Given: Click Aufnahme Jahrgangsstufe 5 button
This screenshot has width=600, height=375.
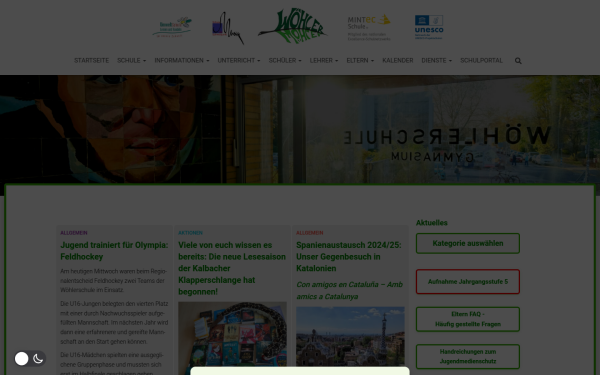Looking at the screenshot, I should pyautogui.click(x=468, y=282).
